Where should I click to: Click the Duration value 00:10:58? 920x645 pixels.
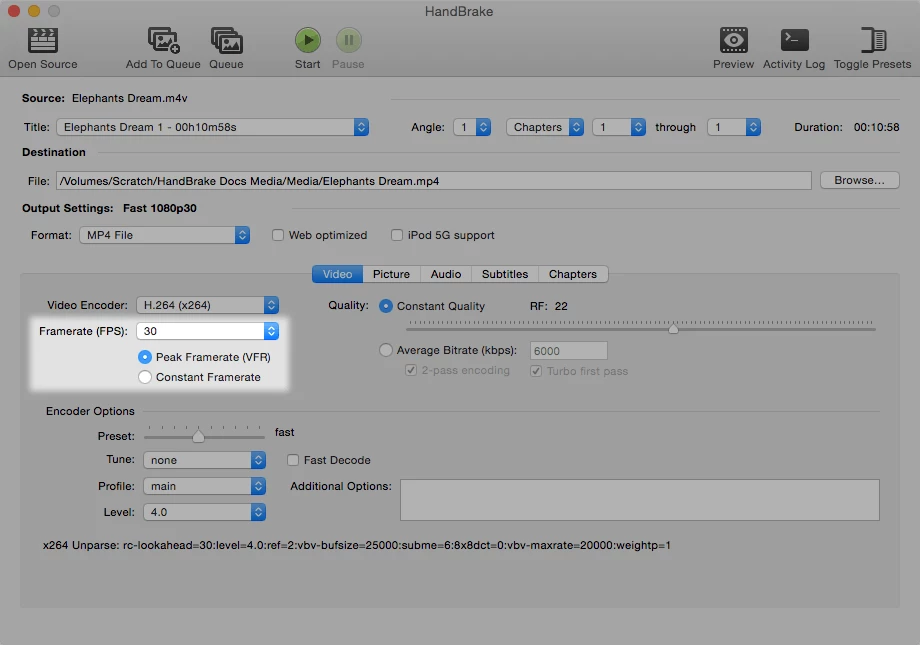click(876, 127)
